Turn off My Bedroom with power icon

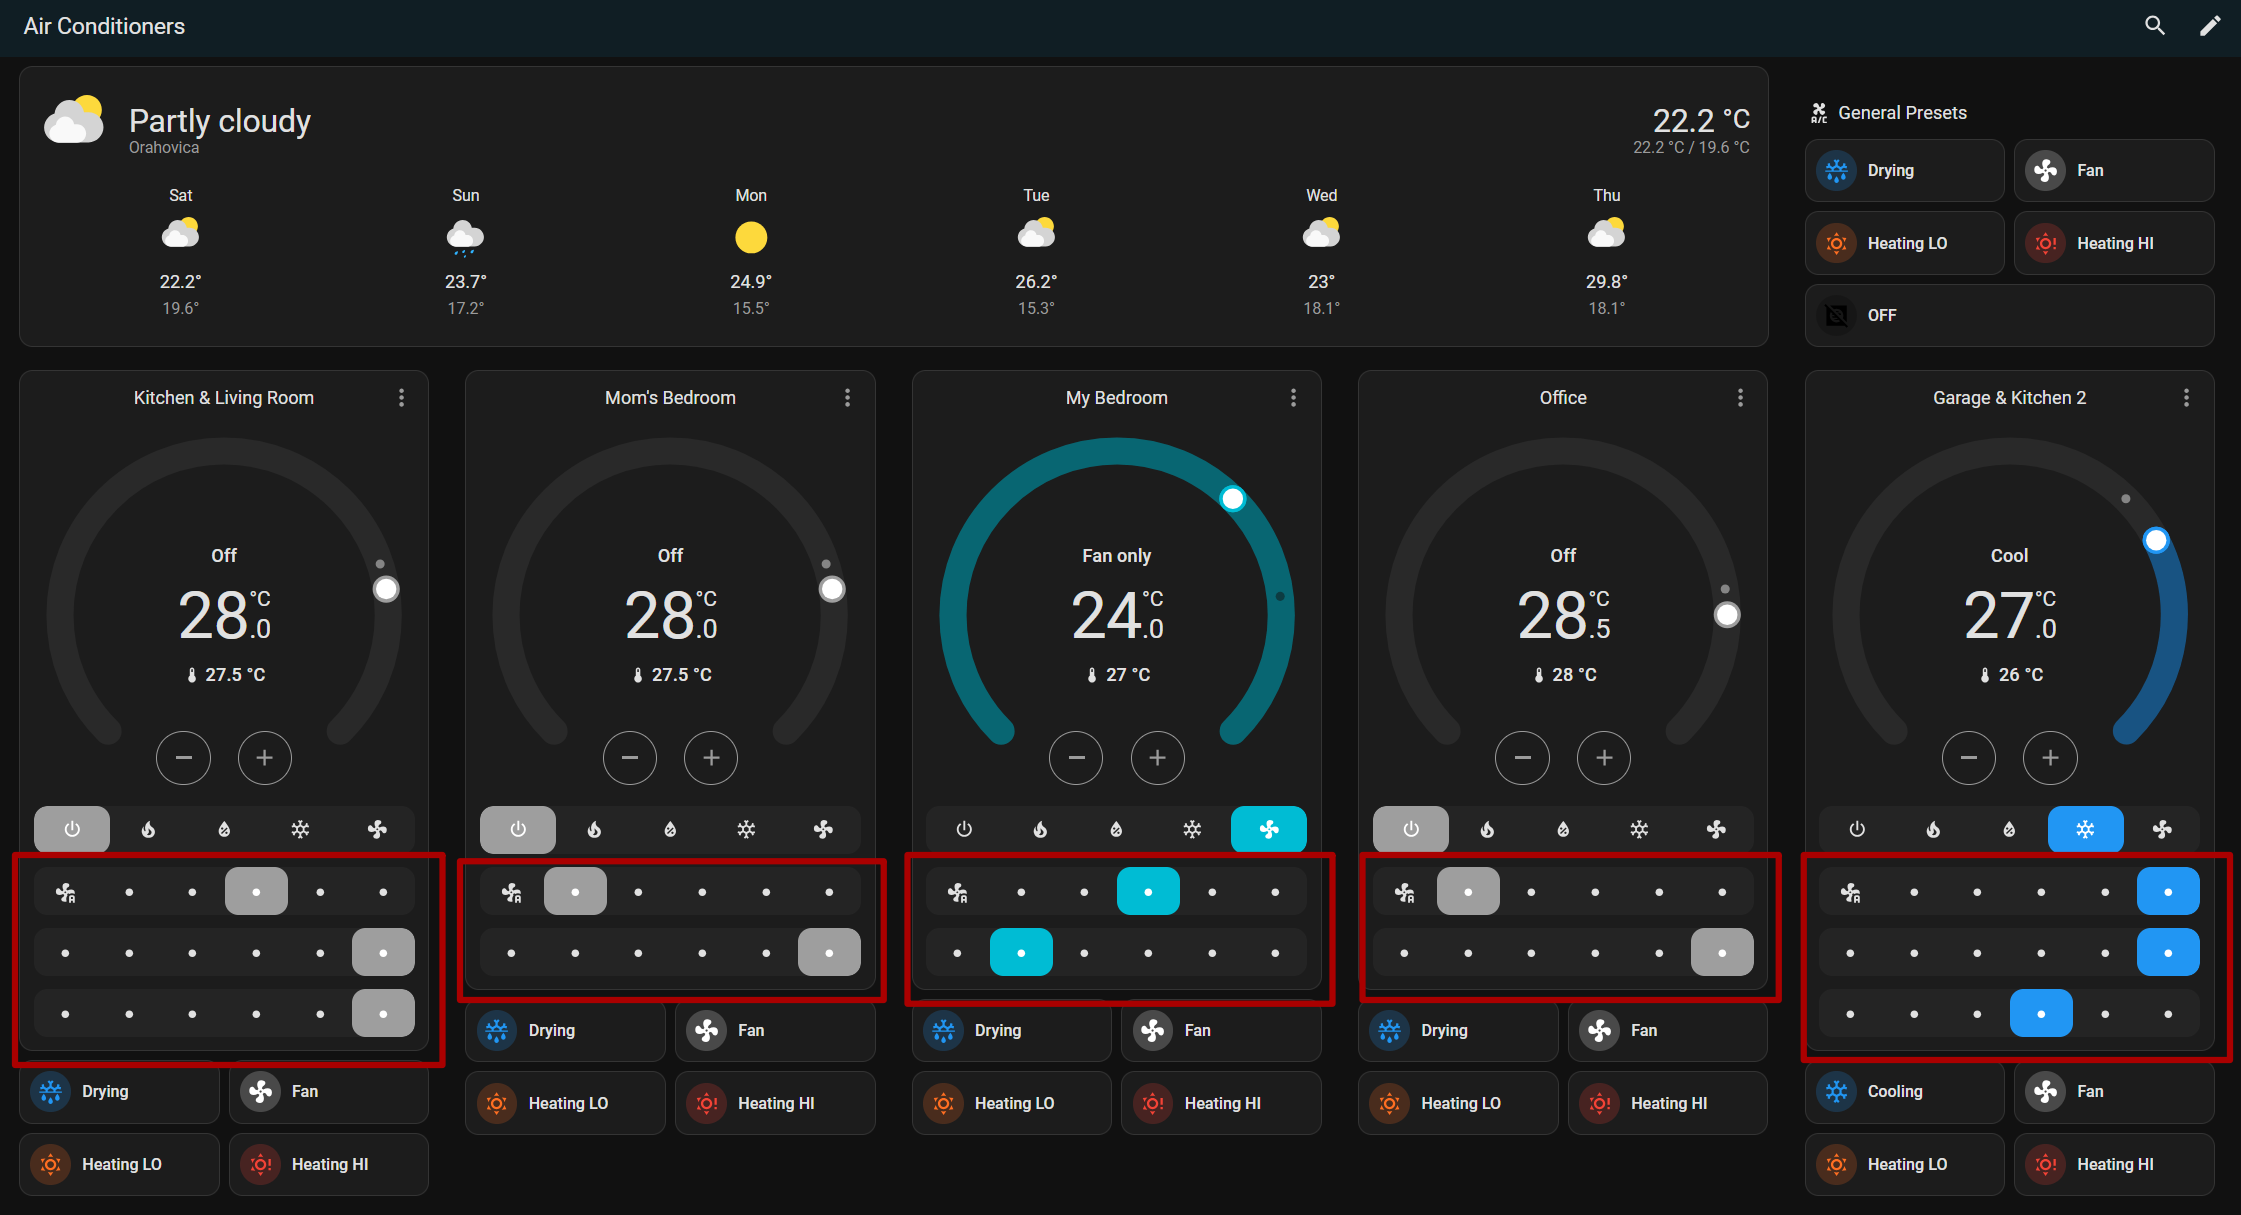pyautogui.click(x=964, y=829)
